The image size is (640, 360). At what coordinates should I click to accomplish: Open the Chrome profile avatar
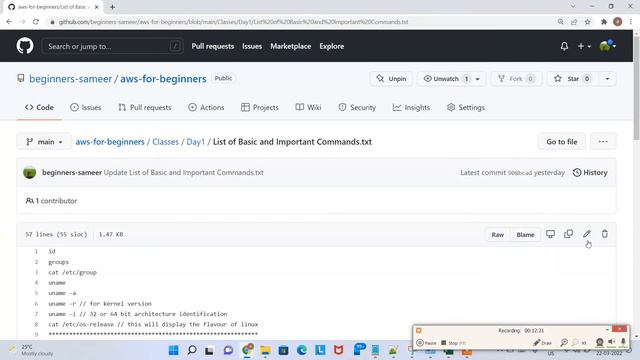618,22
